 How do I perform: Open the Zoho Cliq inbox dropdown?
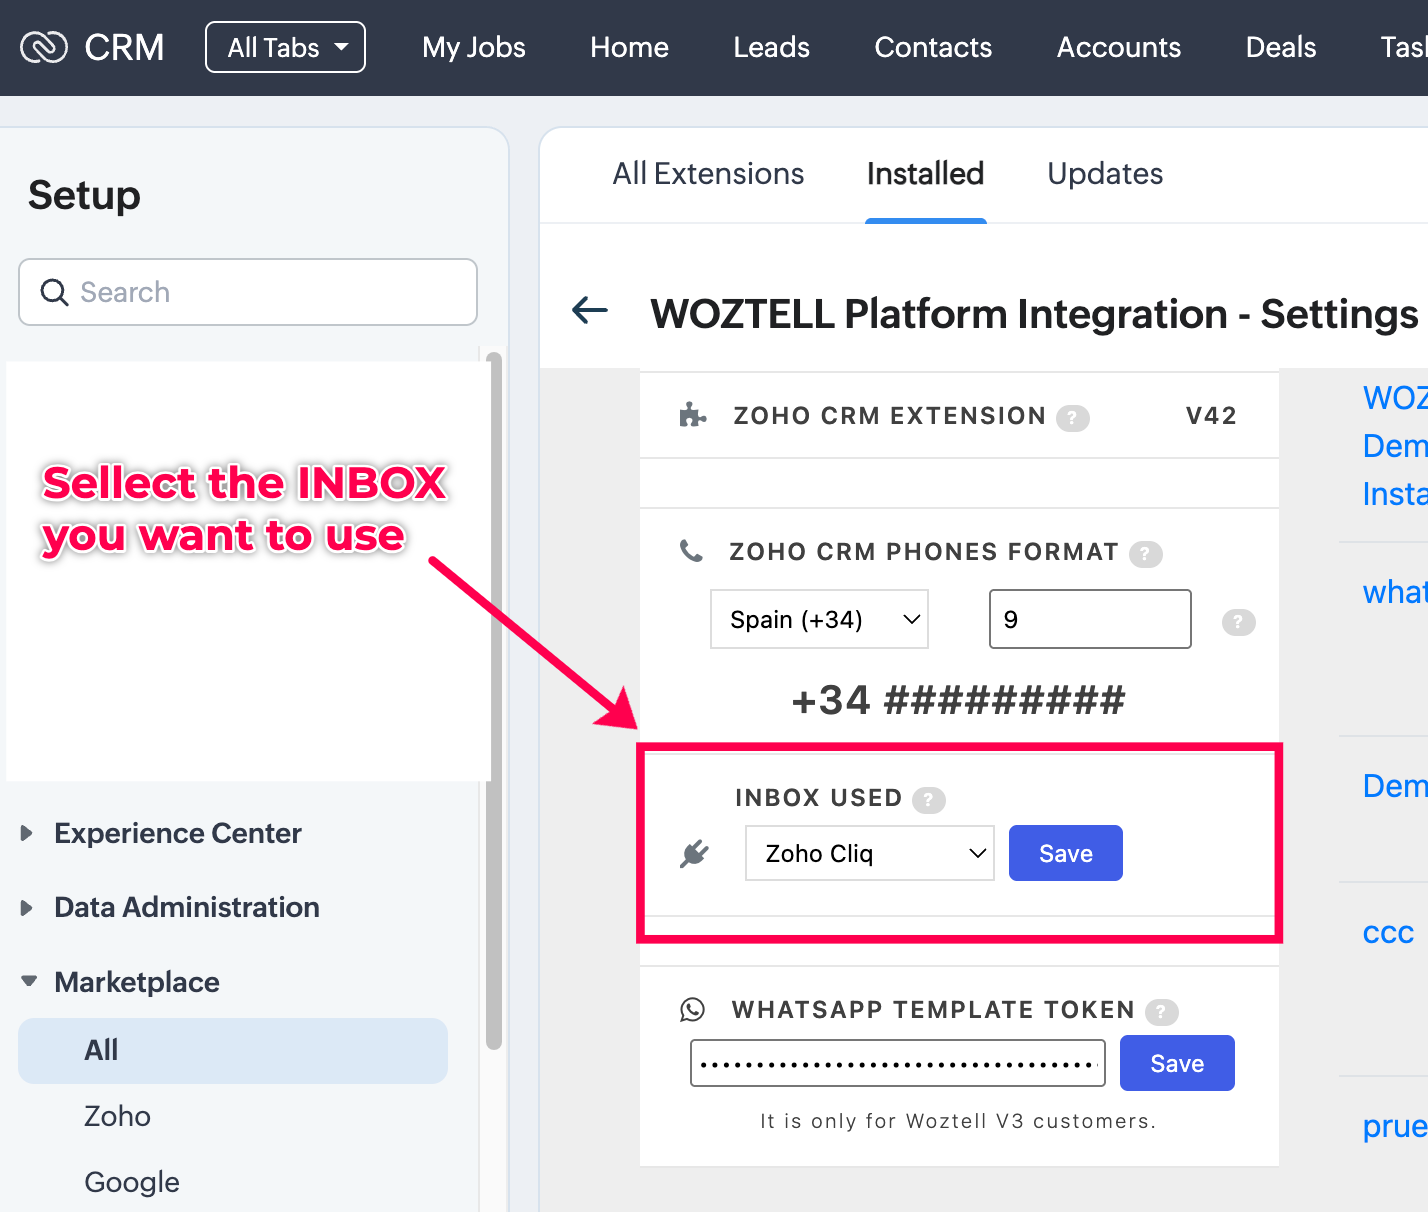coord(870,853)
